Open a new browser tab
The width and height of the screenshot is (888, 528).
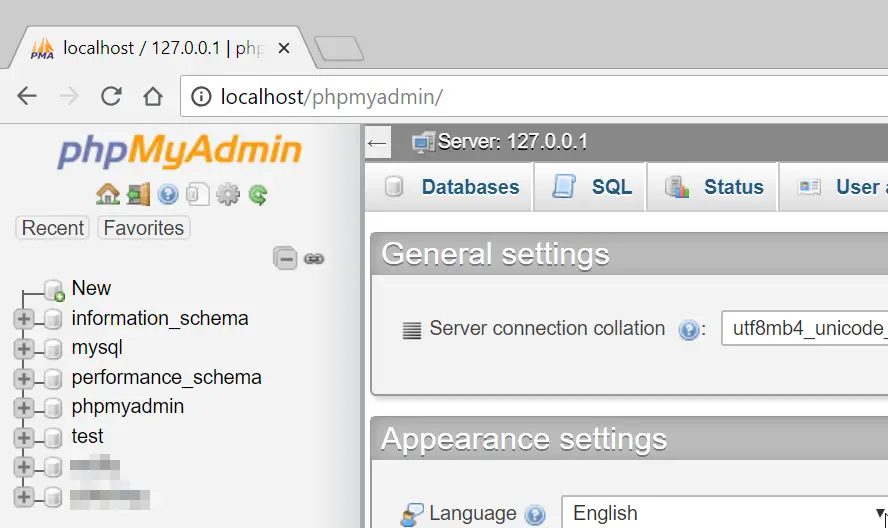pos(339,48)
